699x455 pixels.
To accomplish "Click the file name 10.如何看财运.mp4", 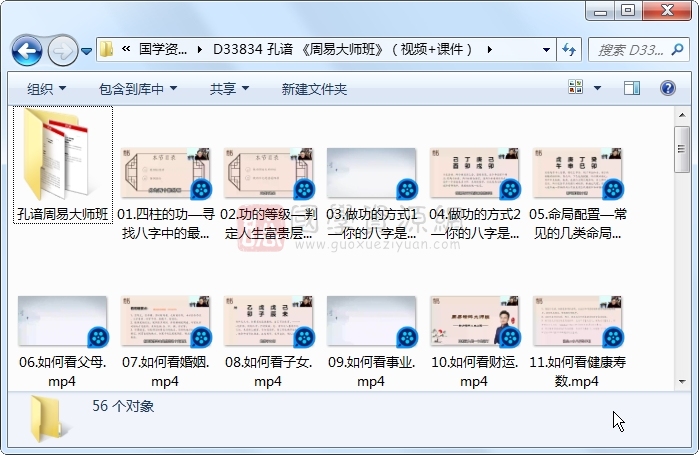I will pos(474,372).
